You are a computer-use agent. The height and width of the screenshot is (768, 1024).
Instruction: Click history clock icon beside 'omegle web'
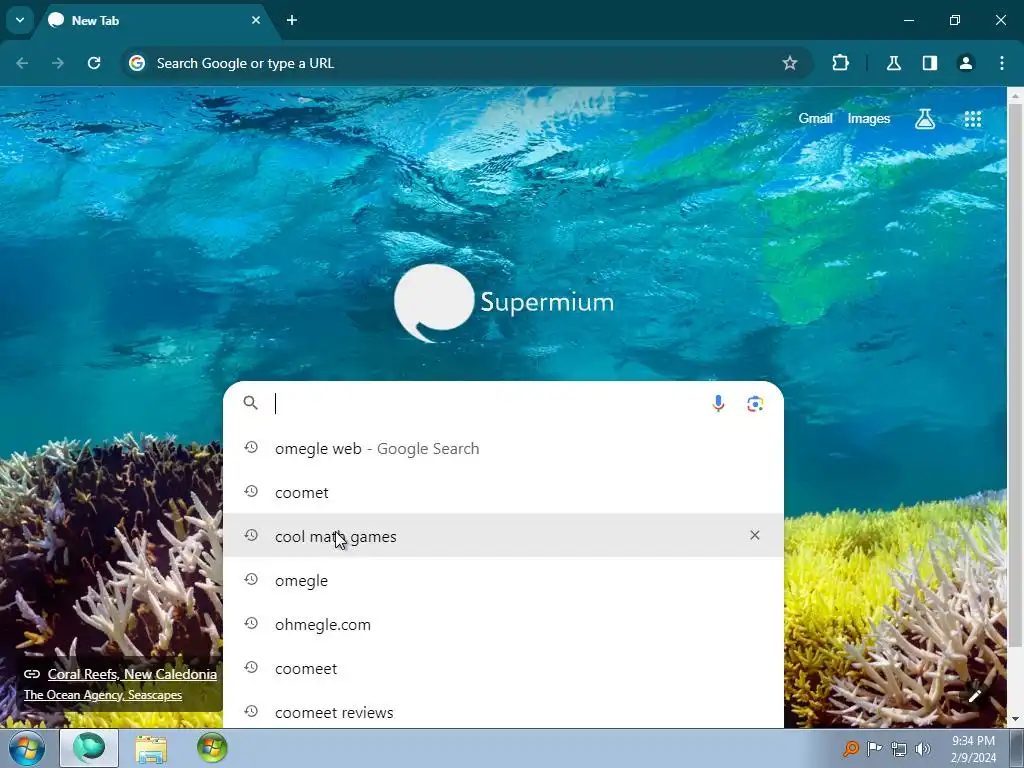pos(251,447)
